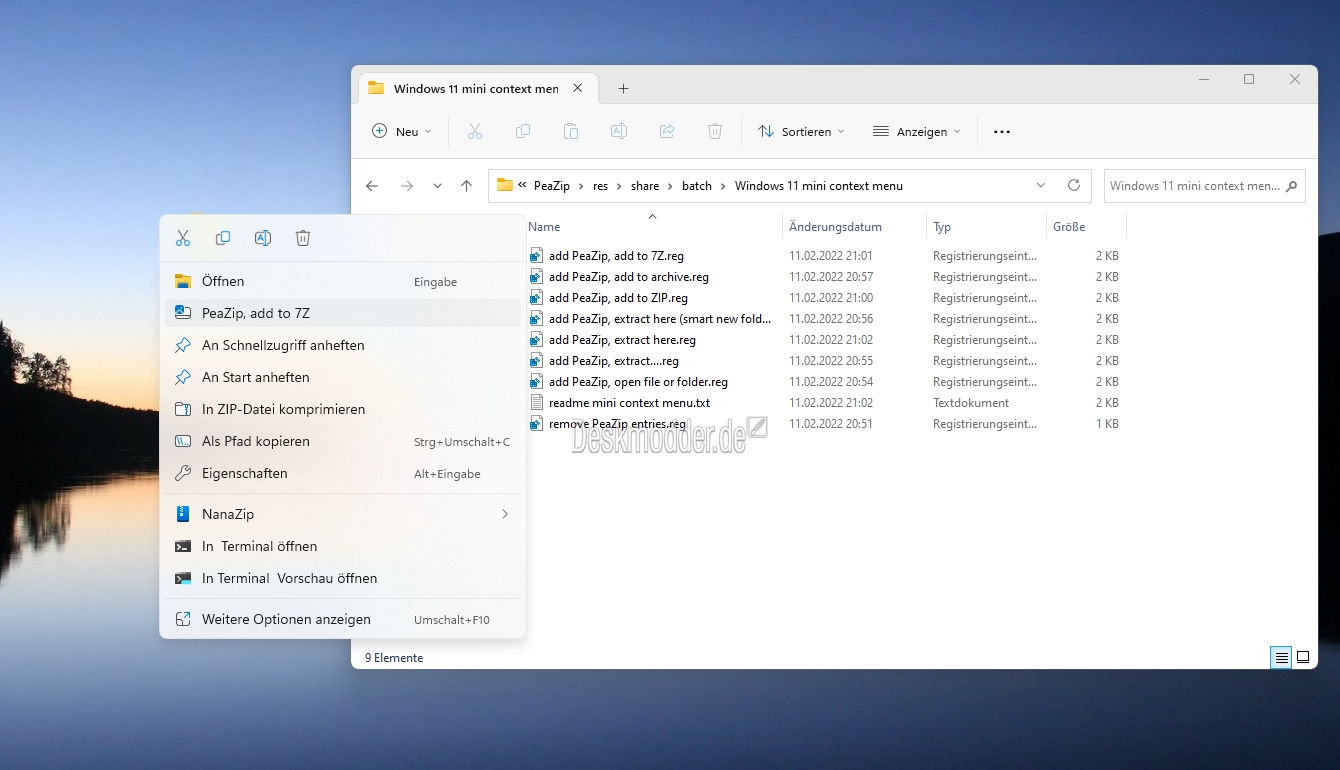The height and width of the screenshot is (770, 1340).
Task: Click Weitere Optionen anzeigen
Action: pyautogui.click(x=342, y=619)
